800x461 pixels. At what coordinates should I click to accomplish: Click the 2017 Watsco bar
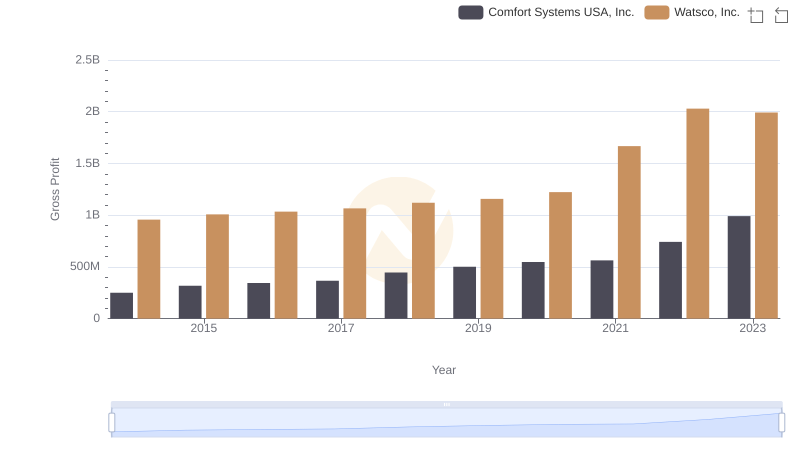355,263
